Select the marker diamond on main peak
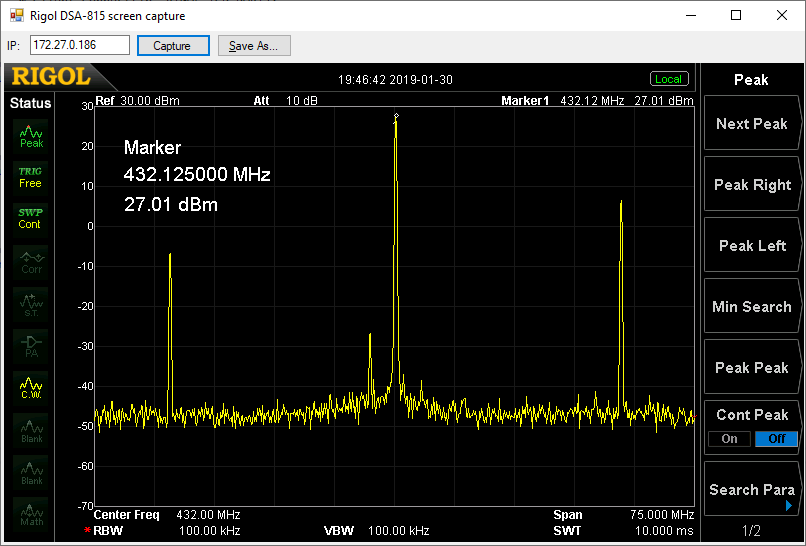806x546 pixels. point(396,116)
